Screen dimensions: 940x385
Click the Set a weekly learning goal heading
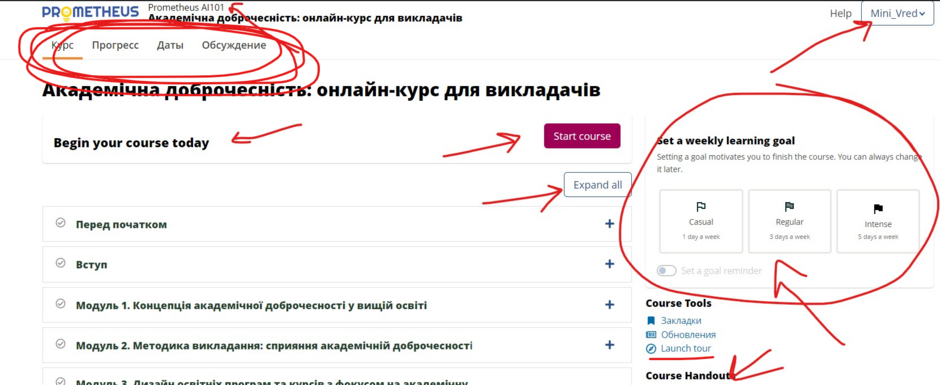pyautogui.click(x=726, y=141)
